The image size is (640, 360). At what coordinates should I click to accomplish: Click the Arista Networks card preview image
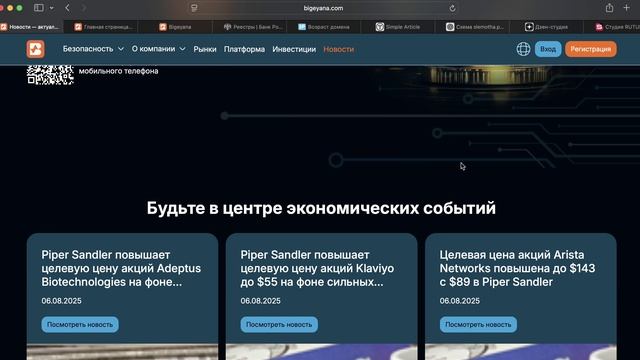coord(521,352)
